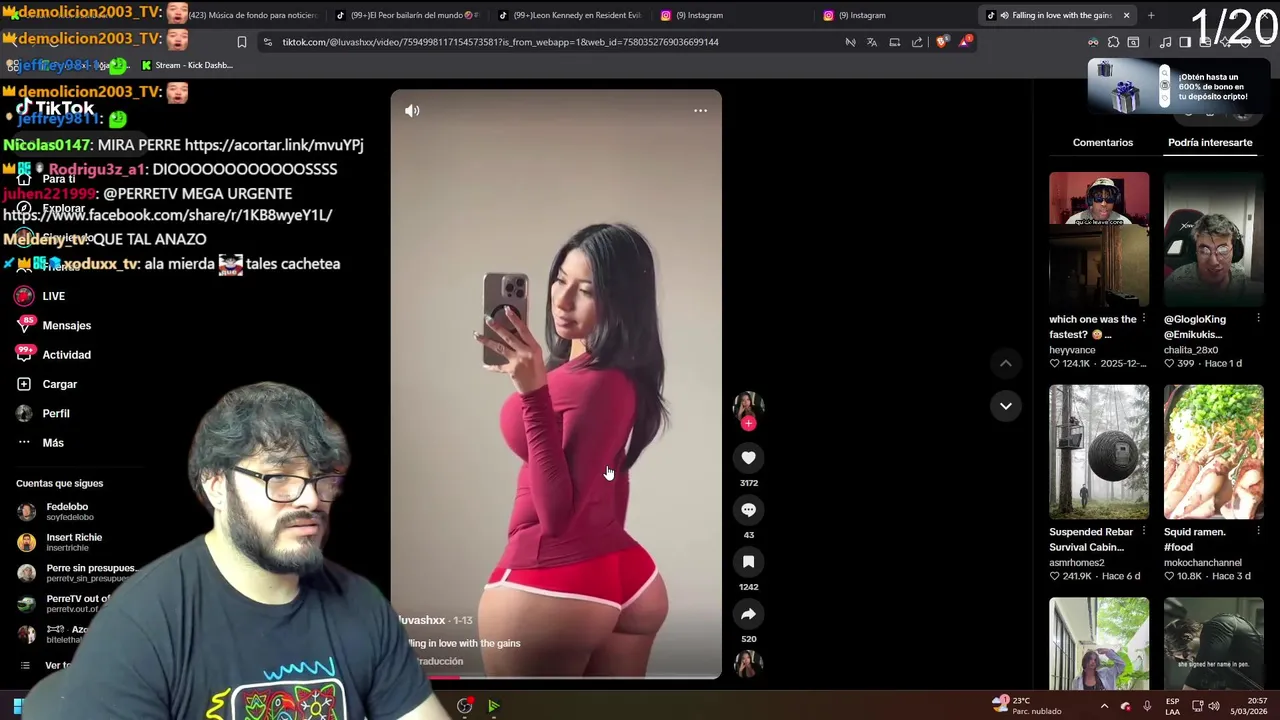
Task: Follow creator with red plus badge
Action: tap(748, 424)
